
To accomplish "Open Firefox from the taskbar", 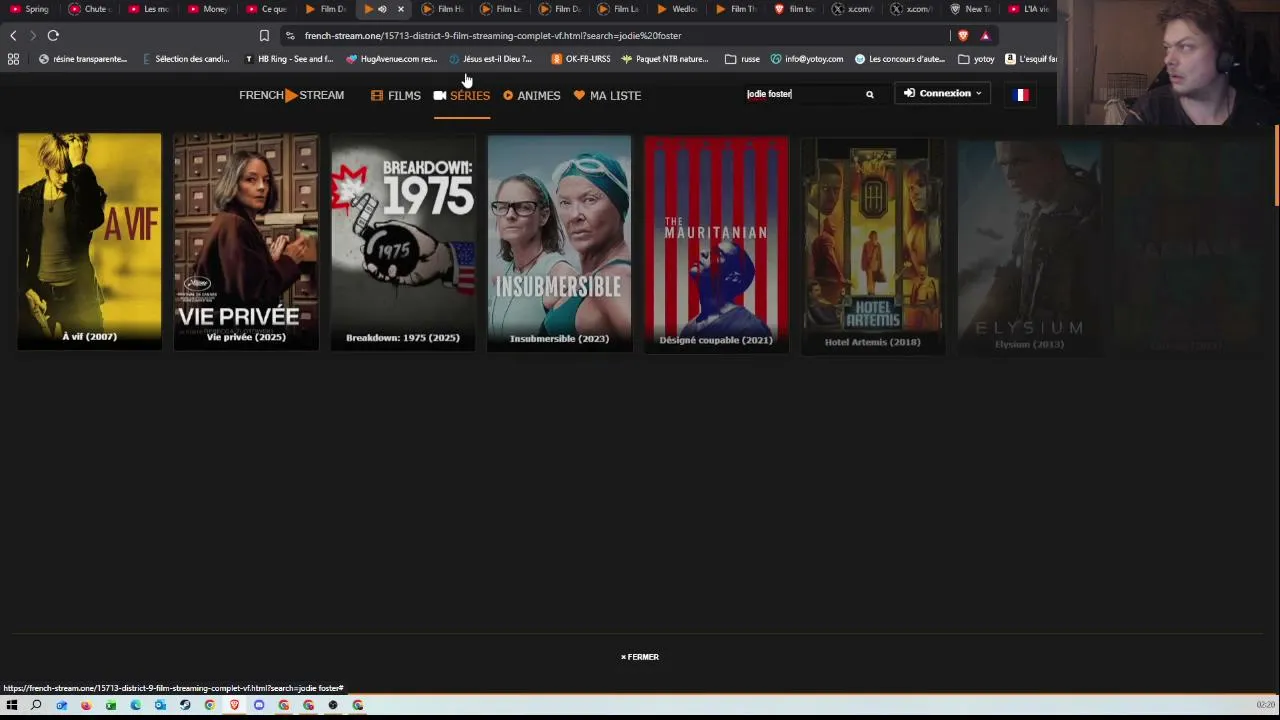I will [x=86, y=705].
